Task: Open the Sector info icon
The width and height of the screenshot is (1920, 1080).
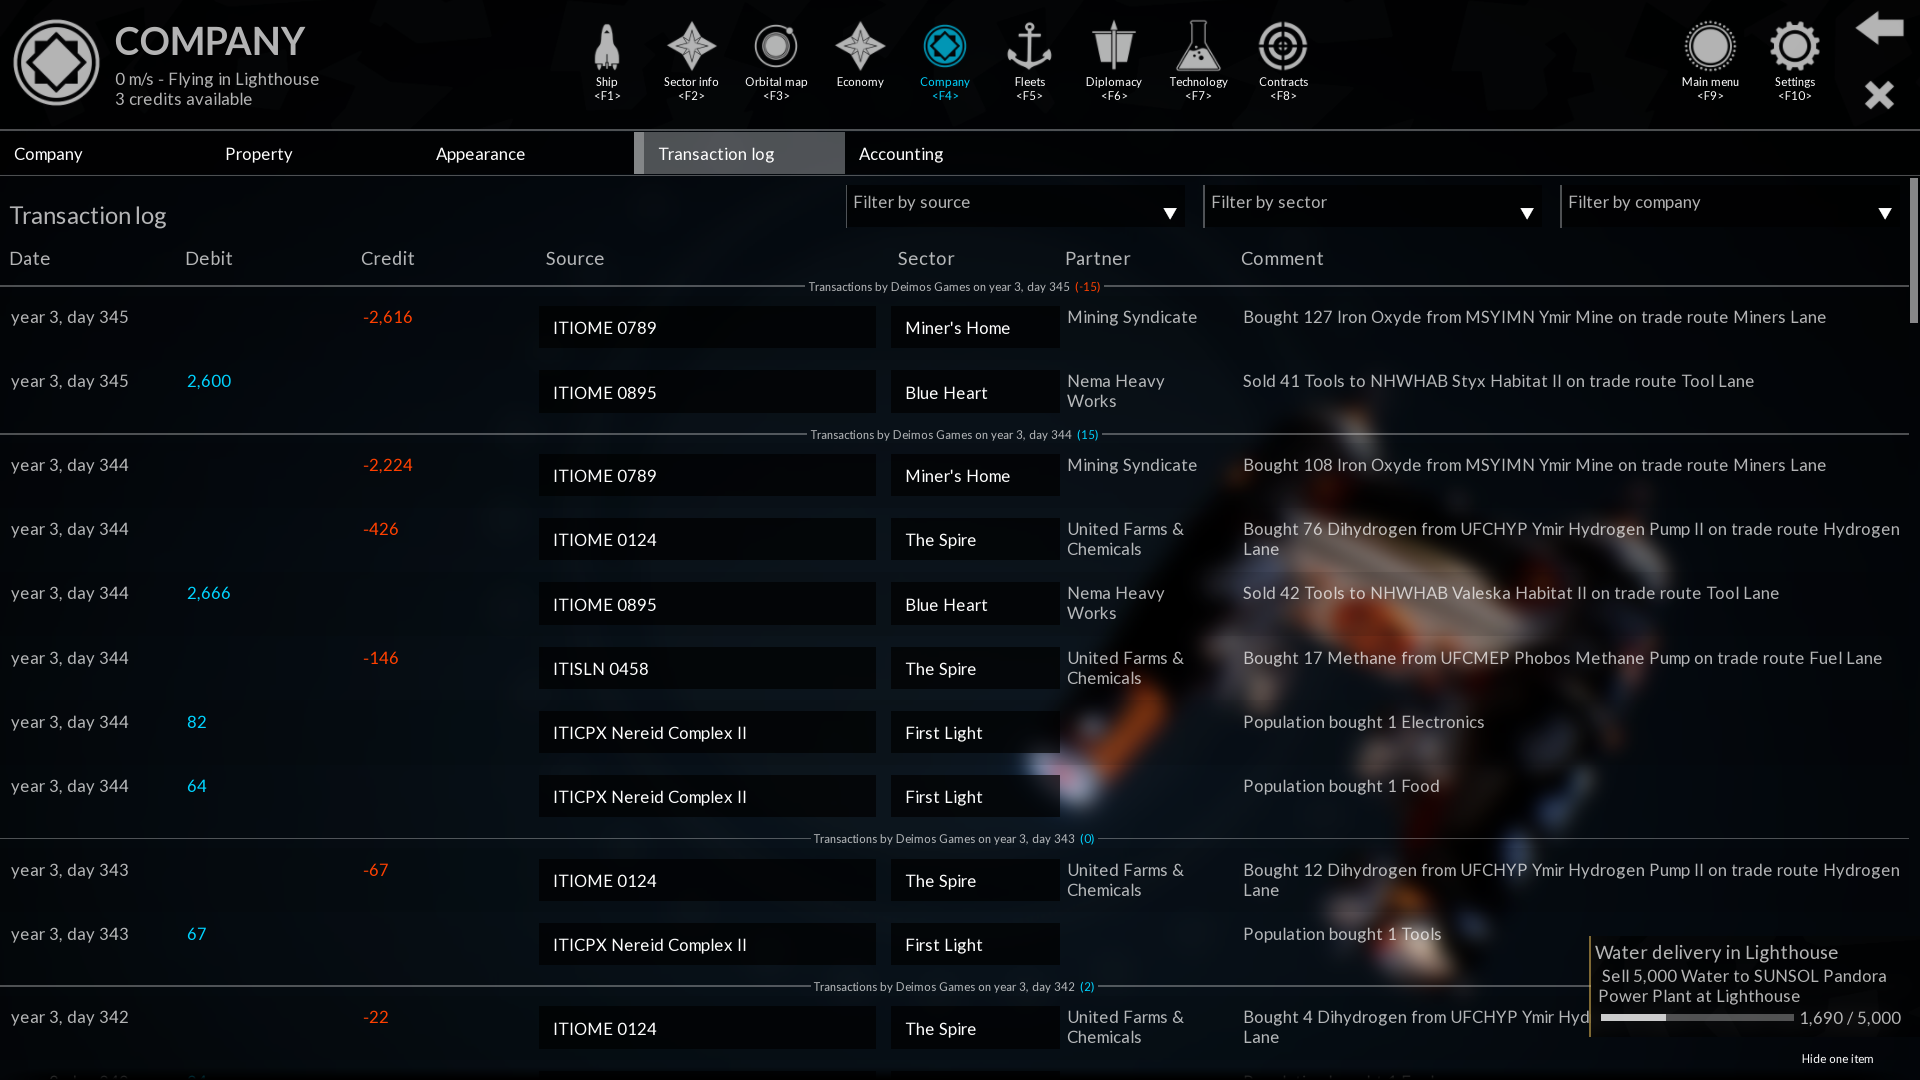Action: click(691, 48)
